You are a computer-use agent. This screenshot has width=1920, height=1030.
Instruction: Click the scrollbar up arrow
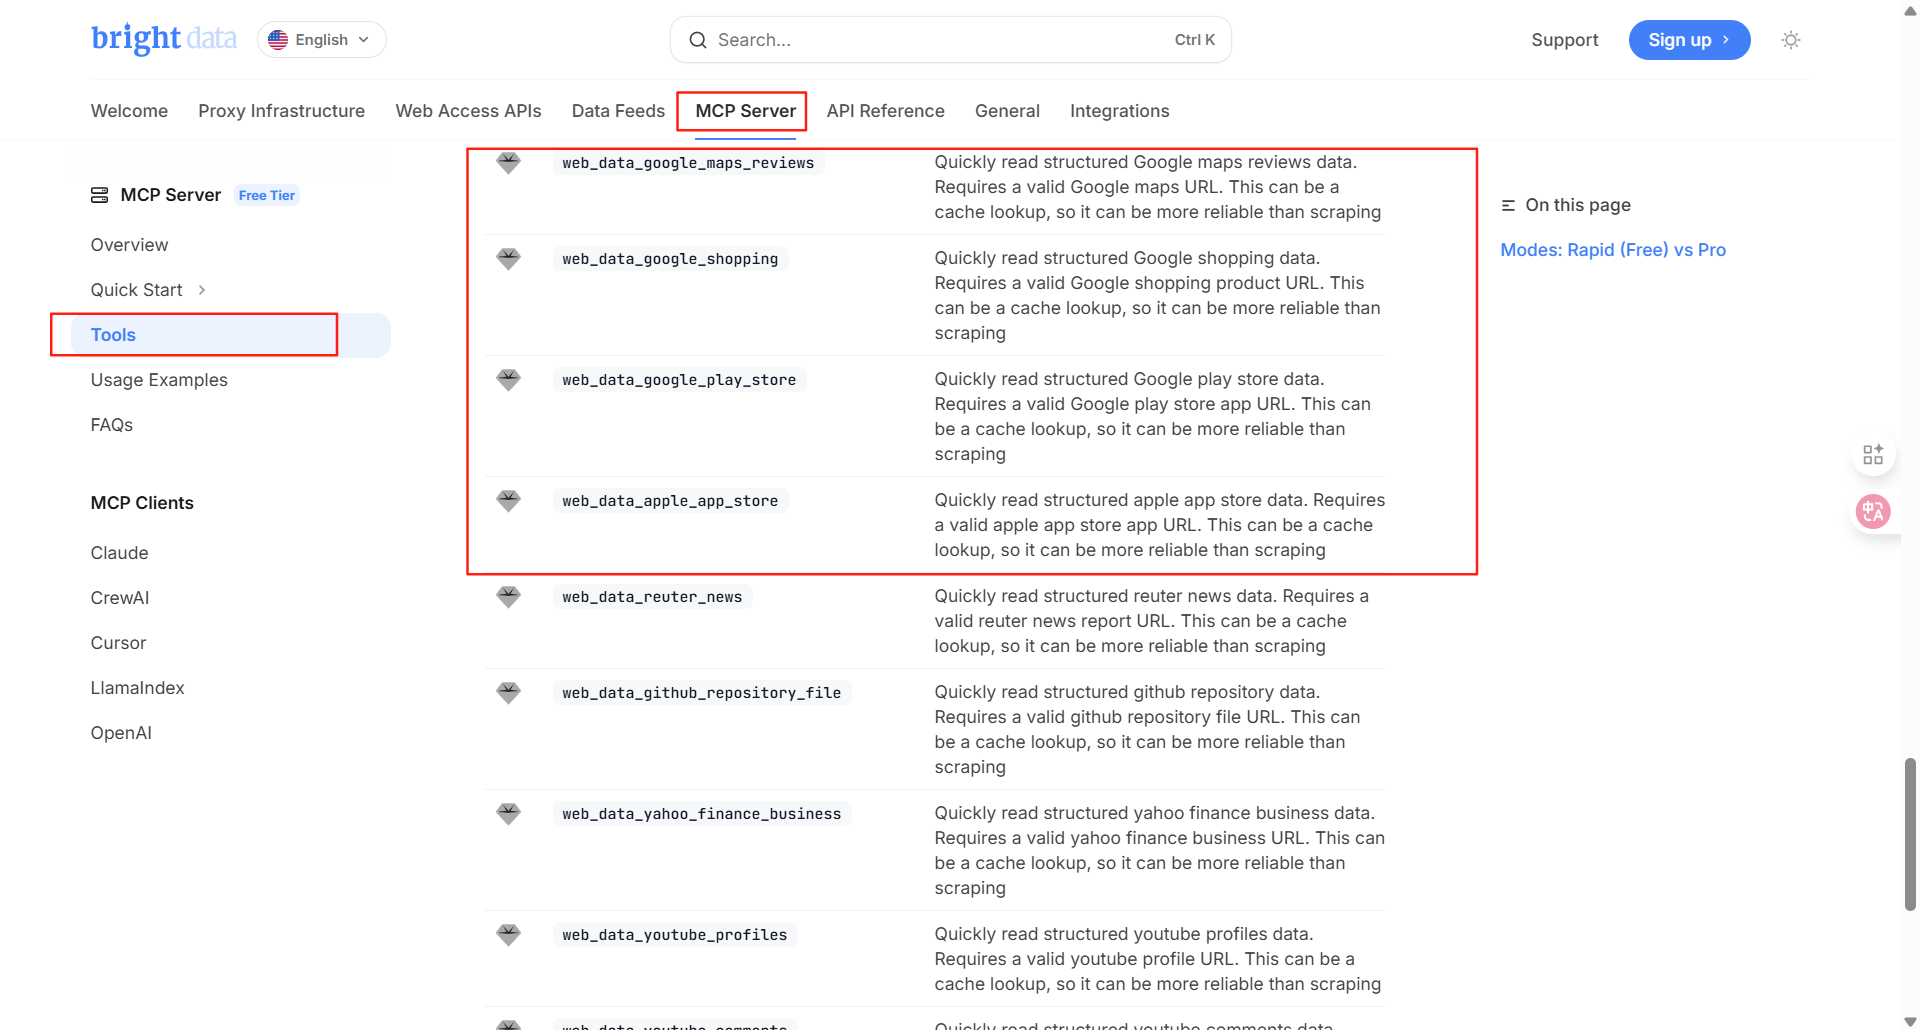click(1910, 10)
